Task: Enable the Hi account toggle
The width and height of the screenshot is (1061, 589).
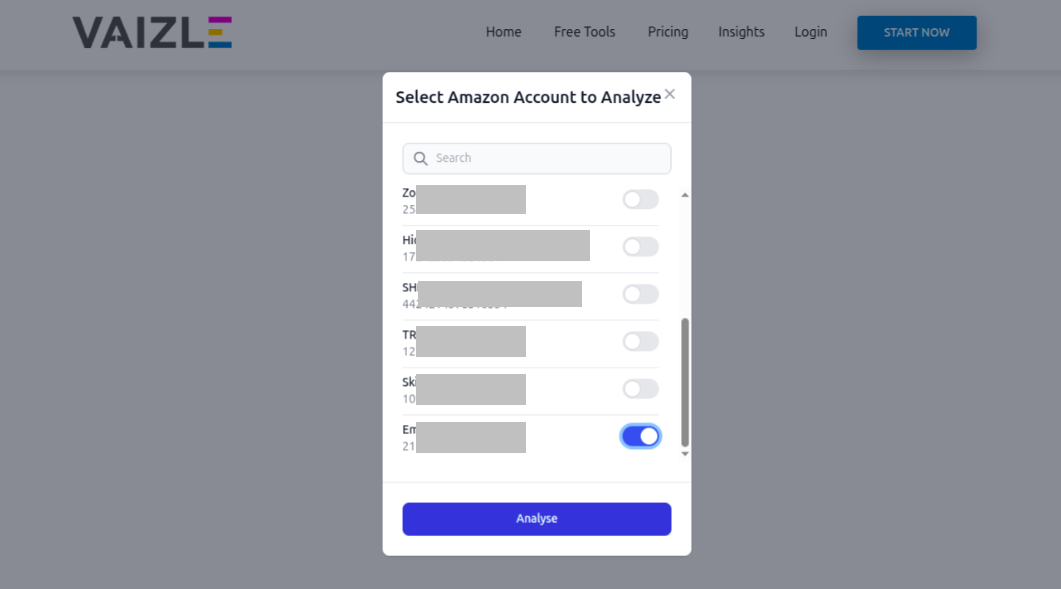Action: click(x=640, y=246)
